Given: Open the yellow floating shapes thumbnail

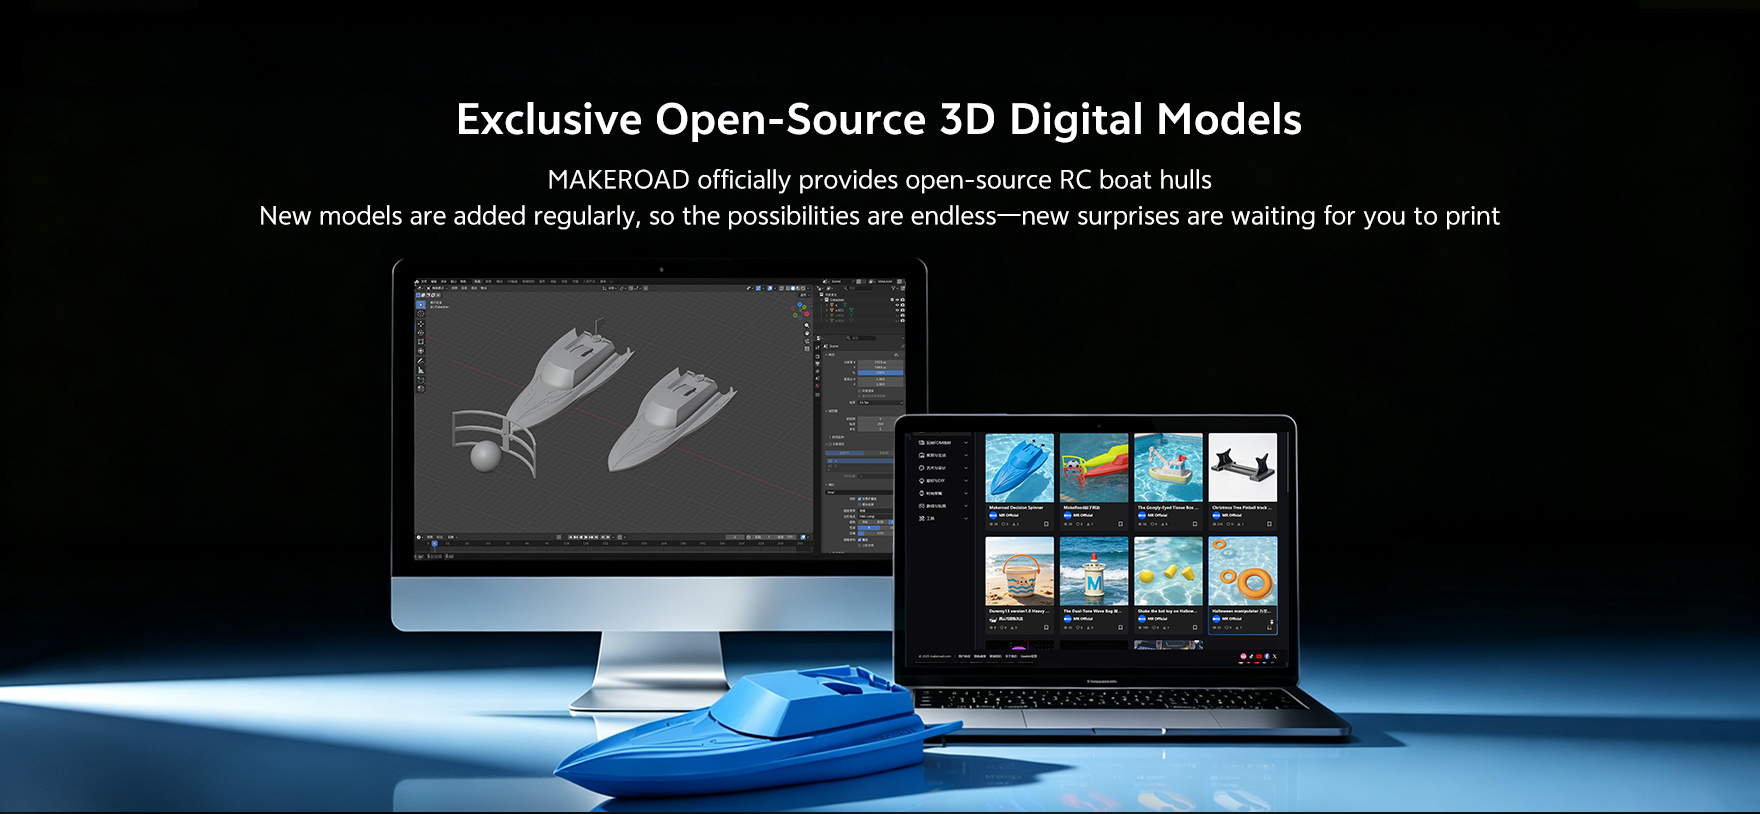Looking at the screenshot, I should pyautogui.click(x=1168, y=571).
